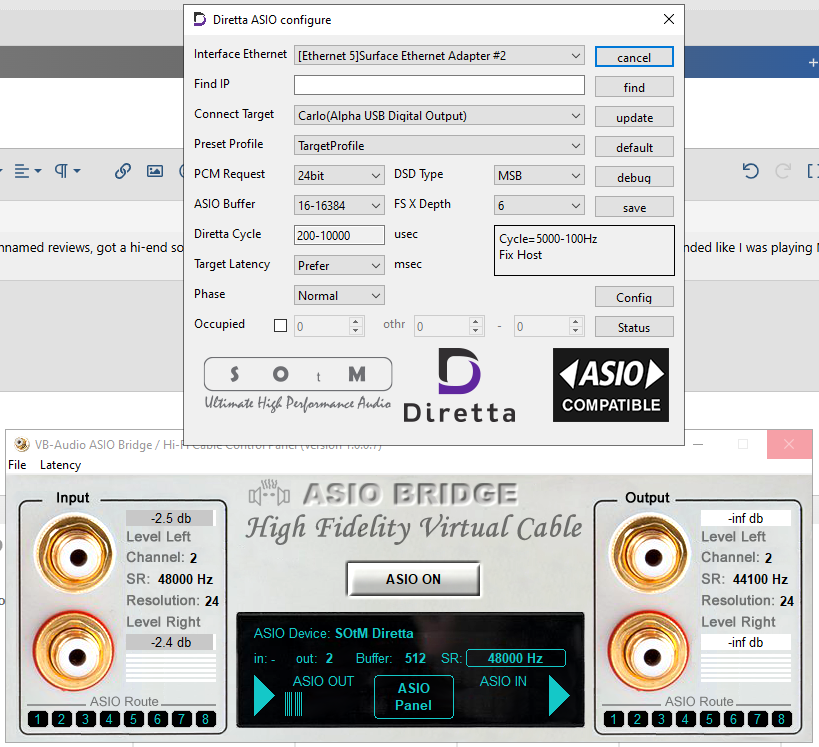Increment the othr stepper value

point(475,321)
